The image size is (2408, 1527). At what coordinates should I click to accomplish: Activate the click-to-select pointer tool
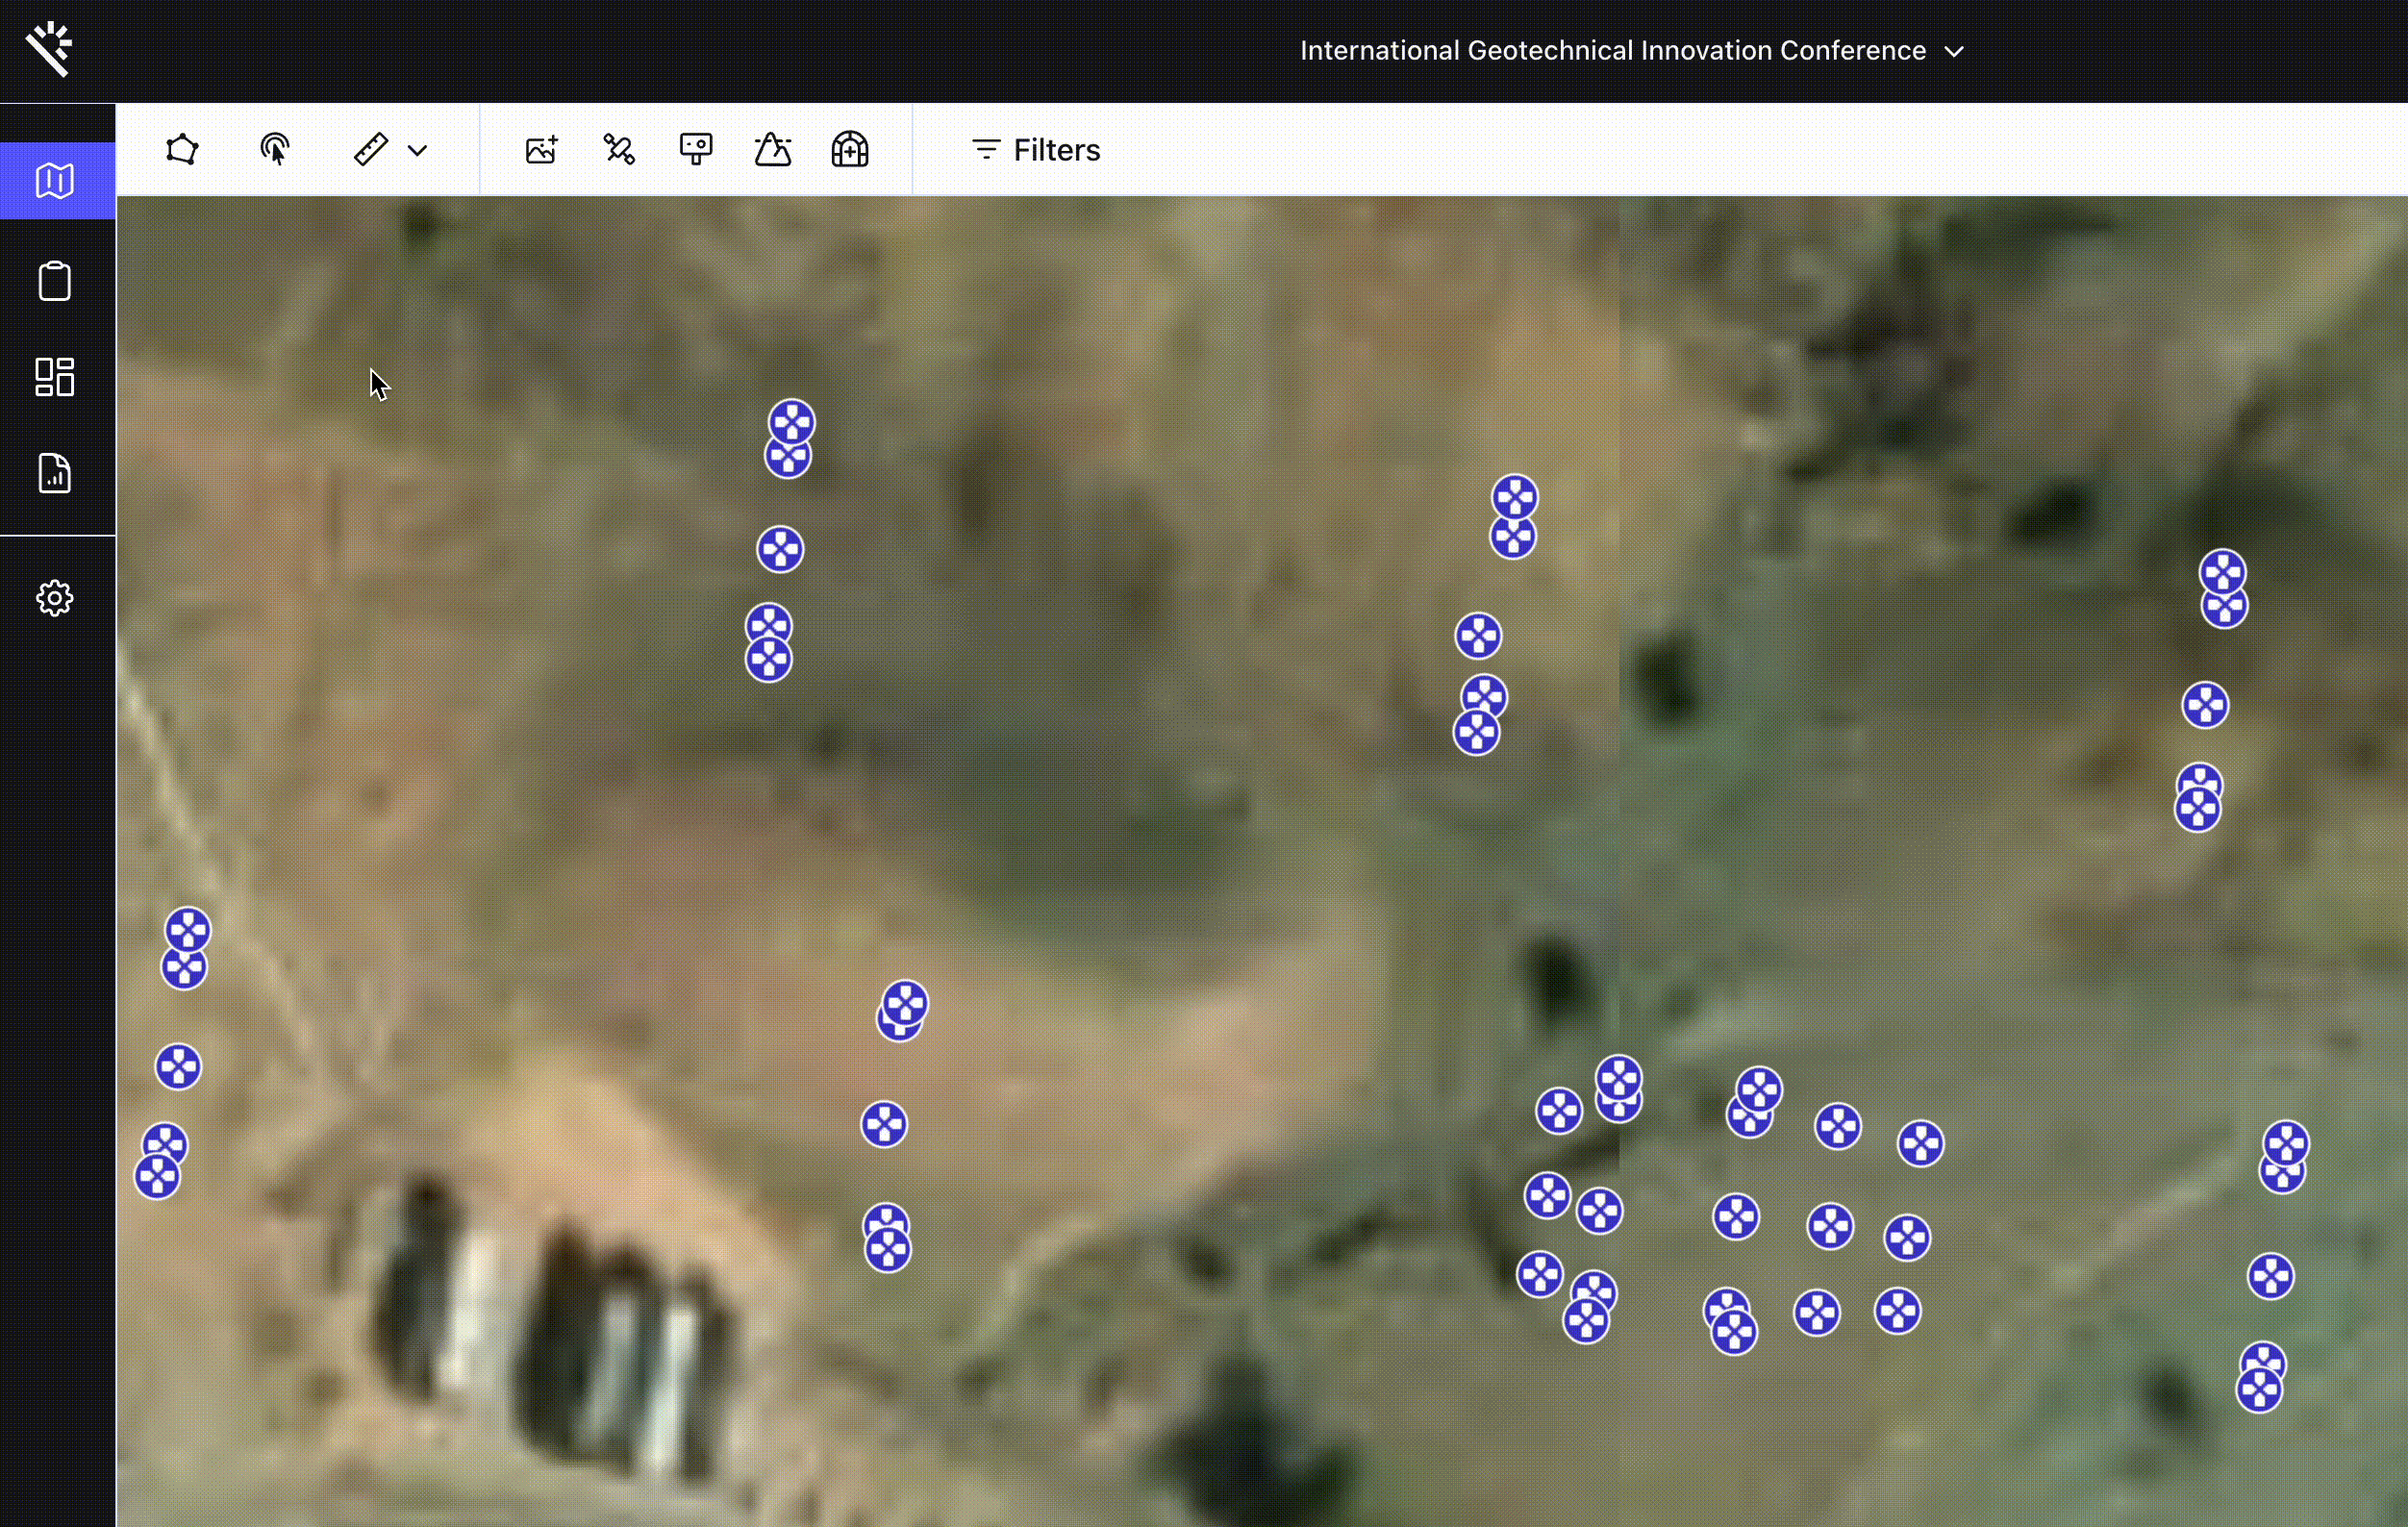coord(275,150)
